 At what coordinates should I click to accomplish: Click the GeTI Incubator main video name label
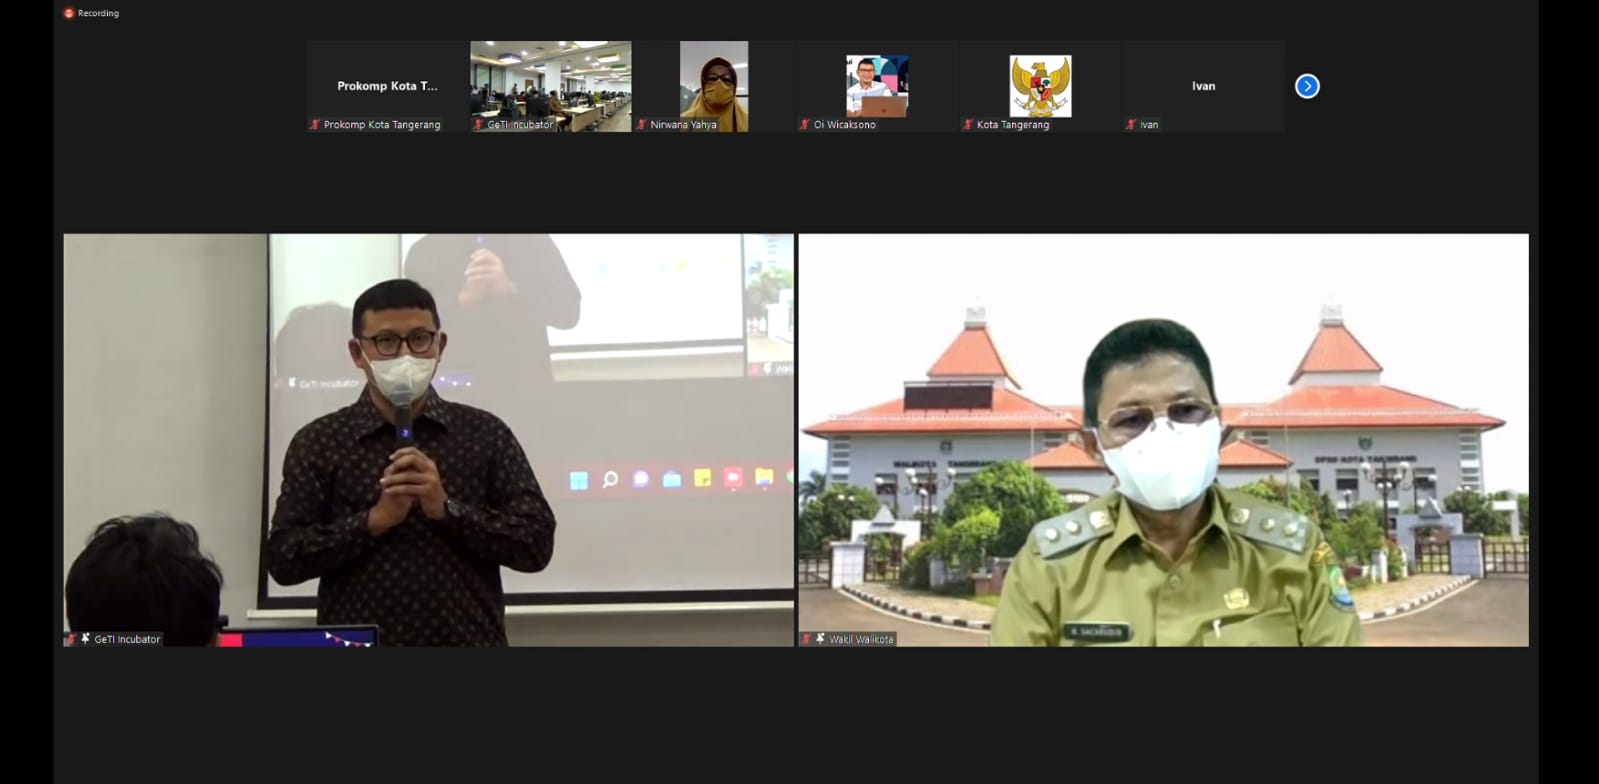click(x=127, y=639)
